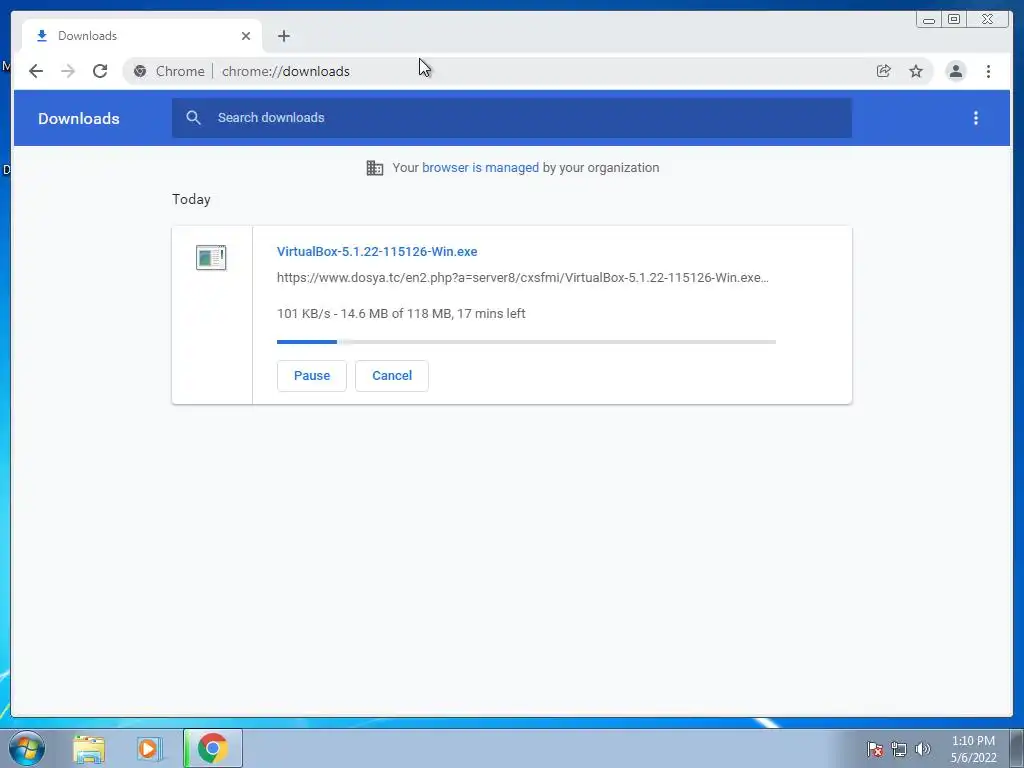Click the download progress bar
The width and height of the screenshot is (1024, 768).
[526, 342]
